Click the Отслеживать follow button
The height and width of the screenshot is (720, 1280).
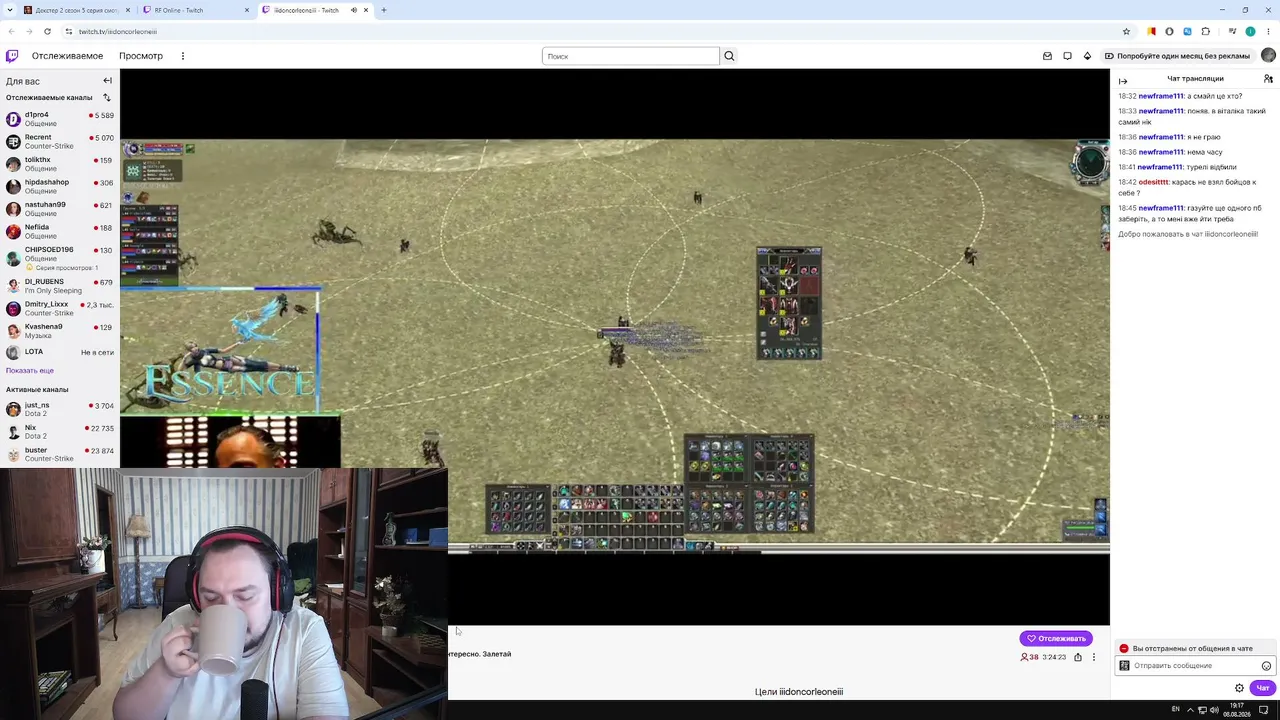1056,638
